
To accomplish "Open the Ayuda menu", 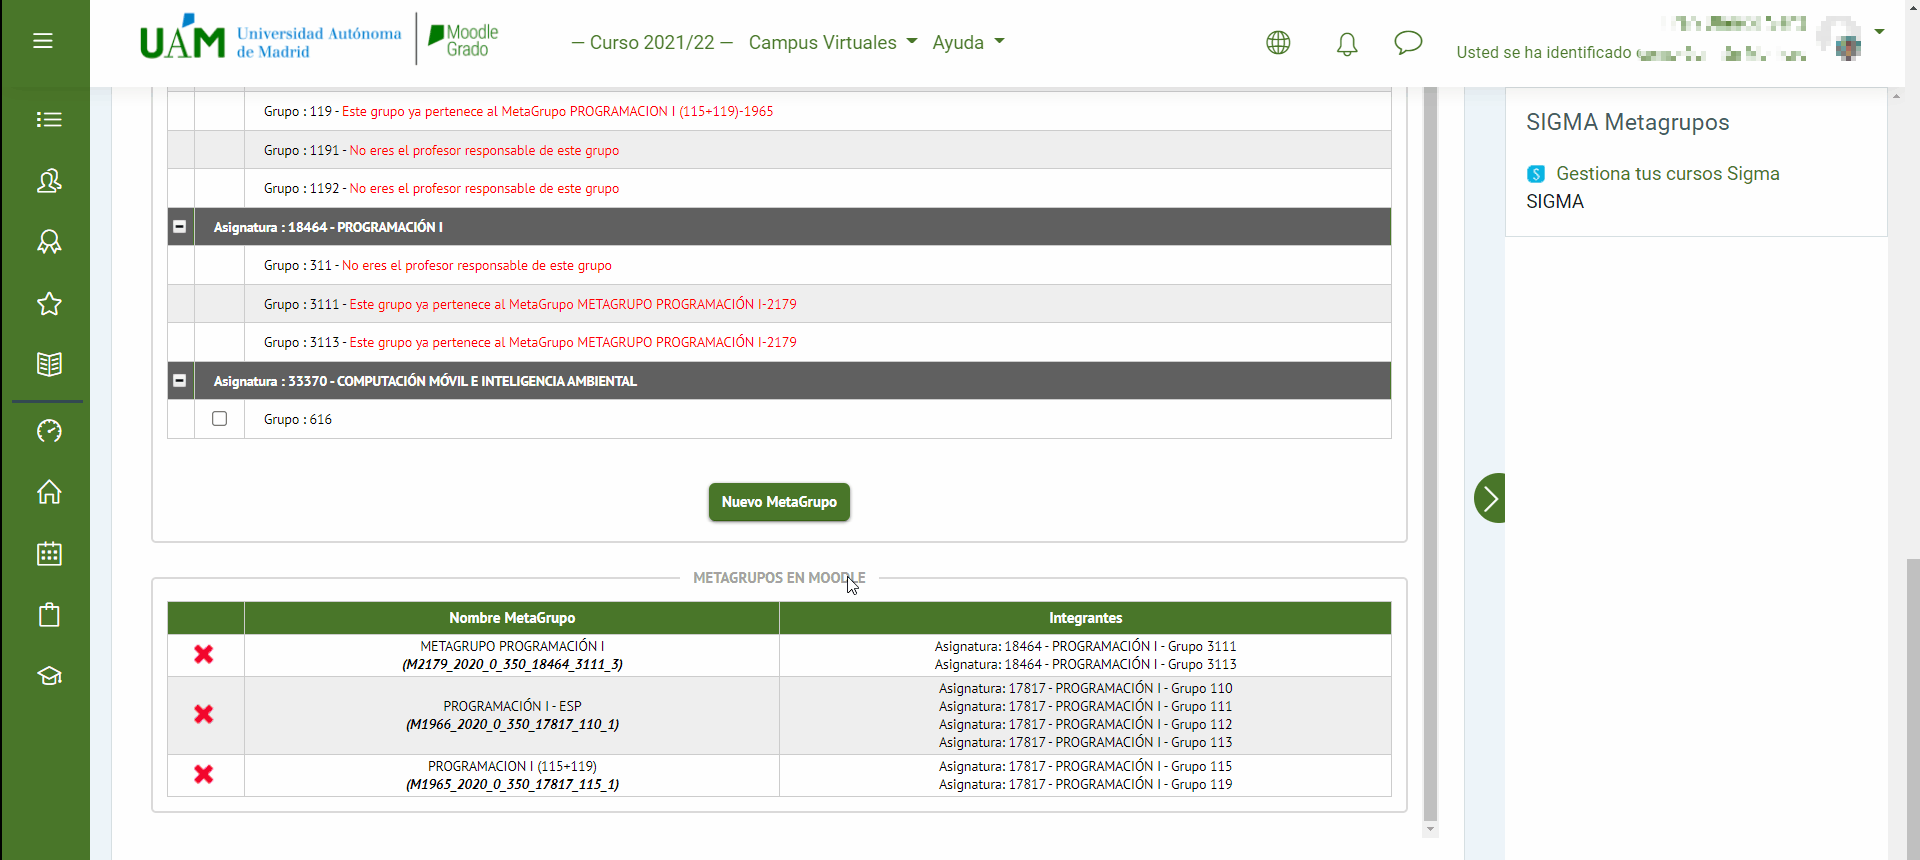I will point(967,43).
